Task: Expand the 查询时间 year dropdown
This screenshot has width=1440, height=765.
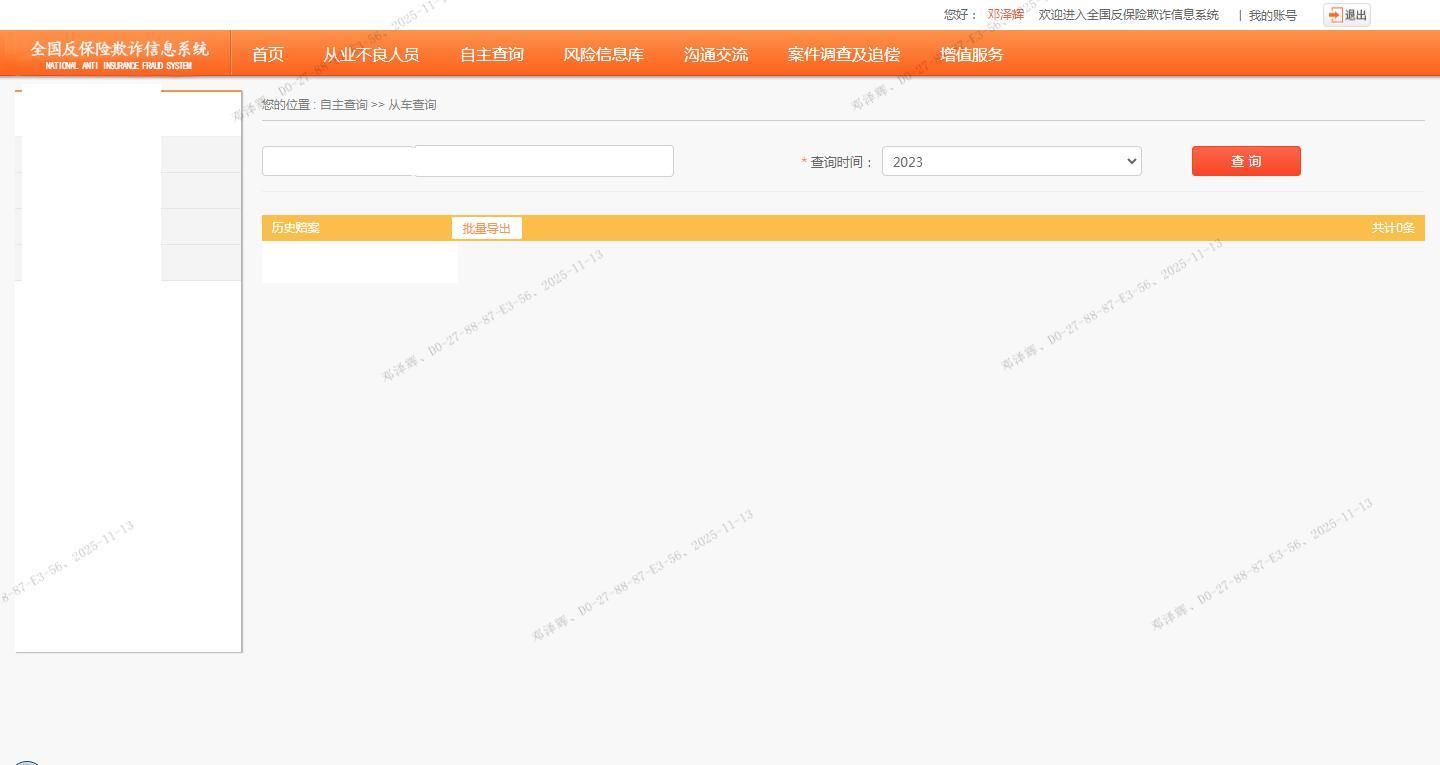Action: click(1011, 162)
